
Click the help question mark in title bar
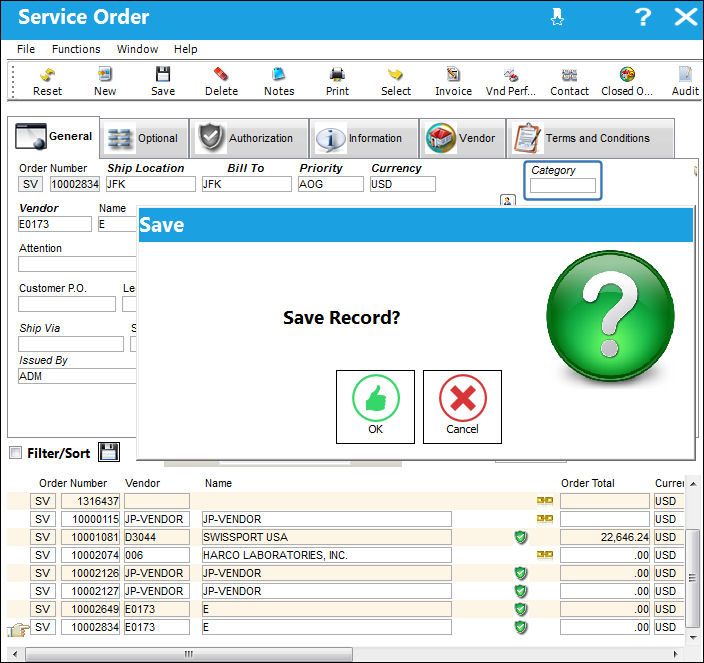point(643,17)
